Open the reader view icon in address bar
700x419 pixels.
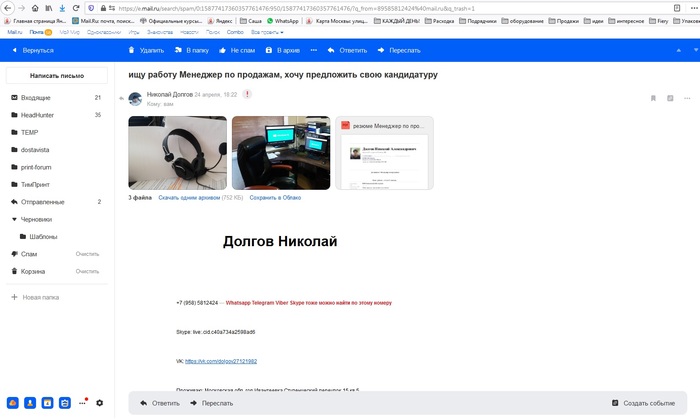coord(677,8)
